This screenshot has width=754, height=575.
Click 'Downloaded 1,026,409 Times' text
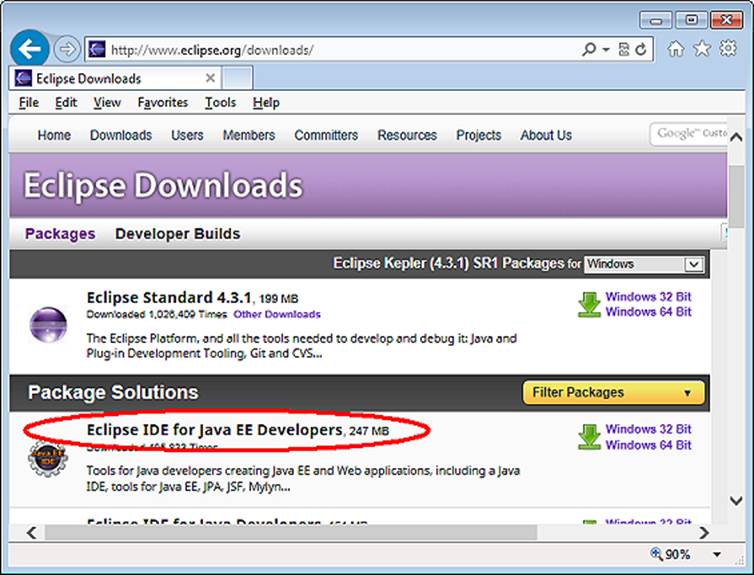[x=157, y=314]
